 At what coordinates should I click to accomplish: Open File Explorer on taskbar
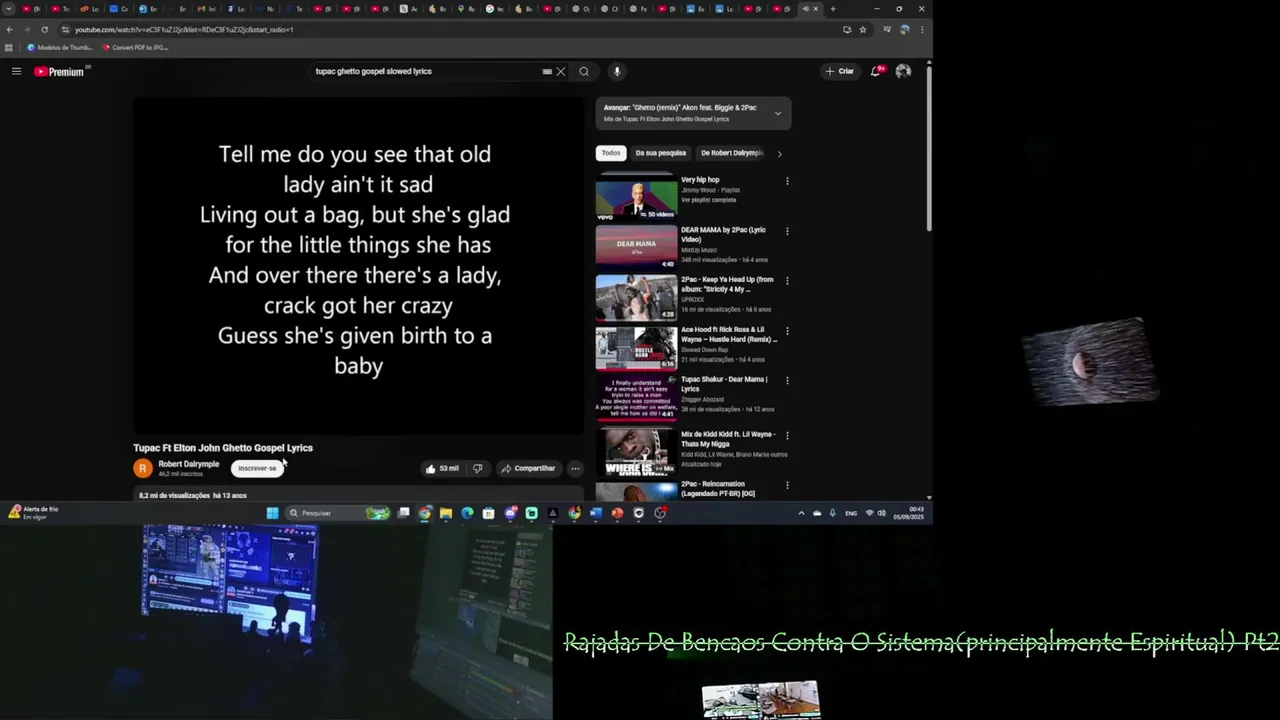(446, 513)
